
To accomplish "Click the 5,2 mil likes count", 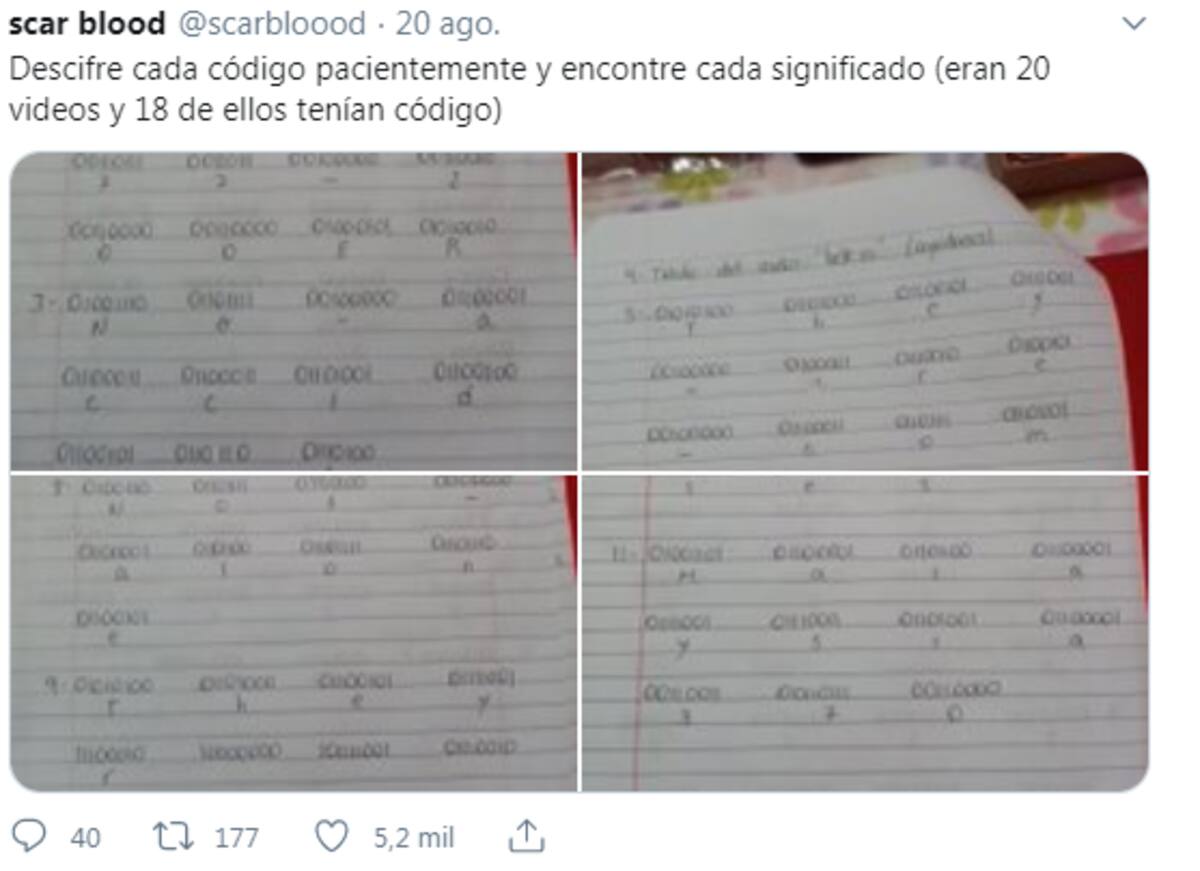I will point(414,837).
